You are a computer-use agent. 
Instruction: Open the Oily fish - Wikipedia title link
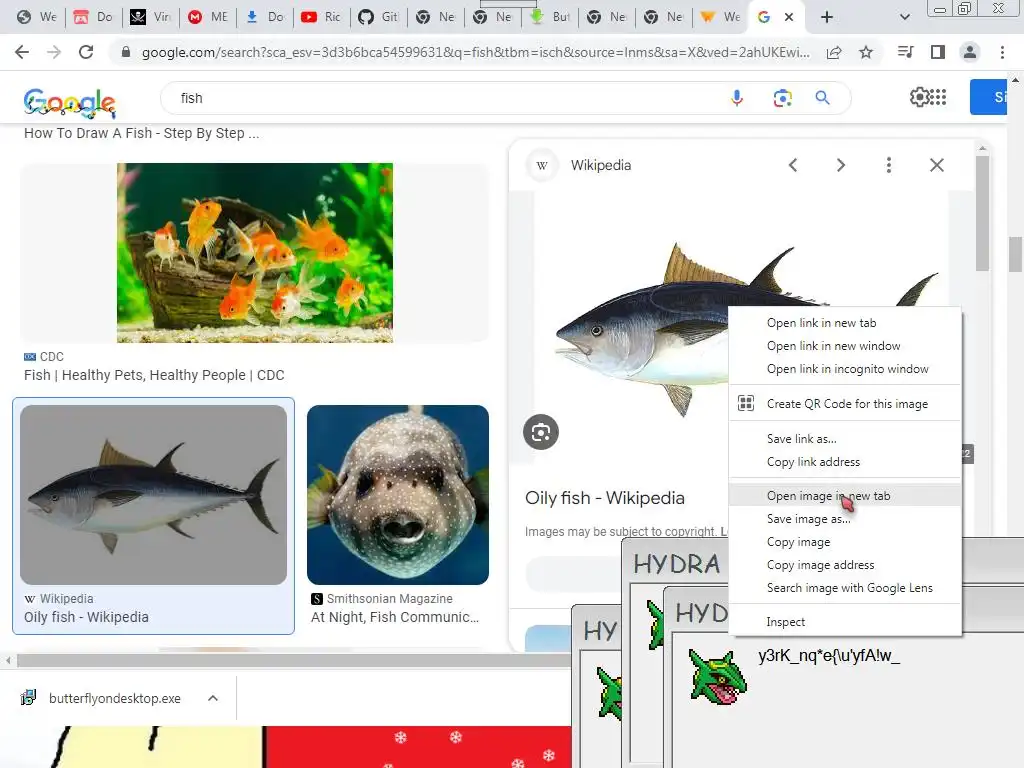605,498
